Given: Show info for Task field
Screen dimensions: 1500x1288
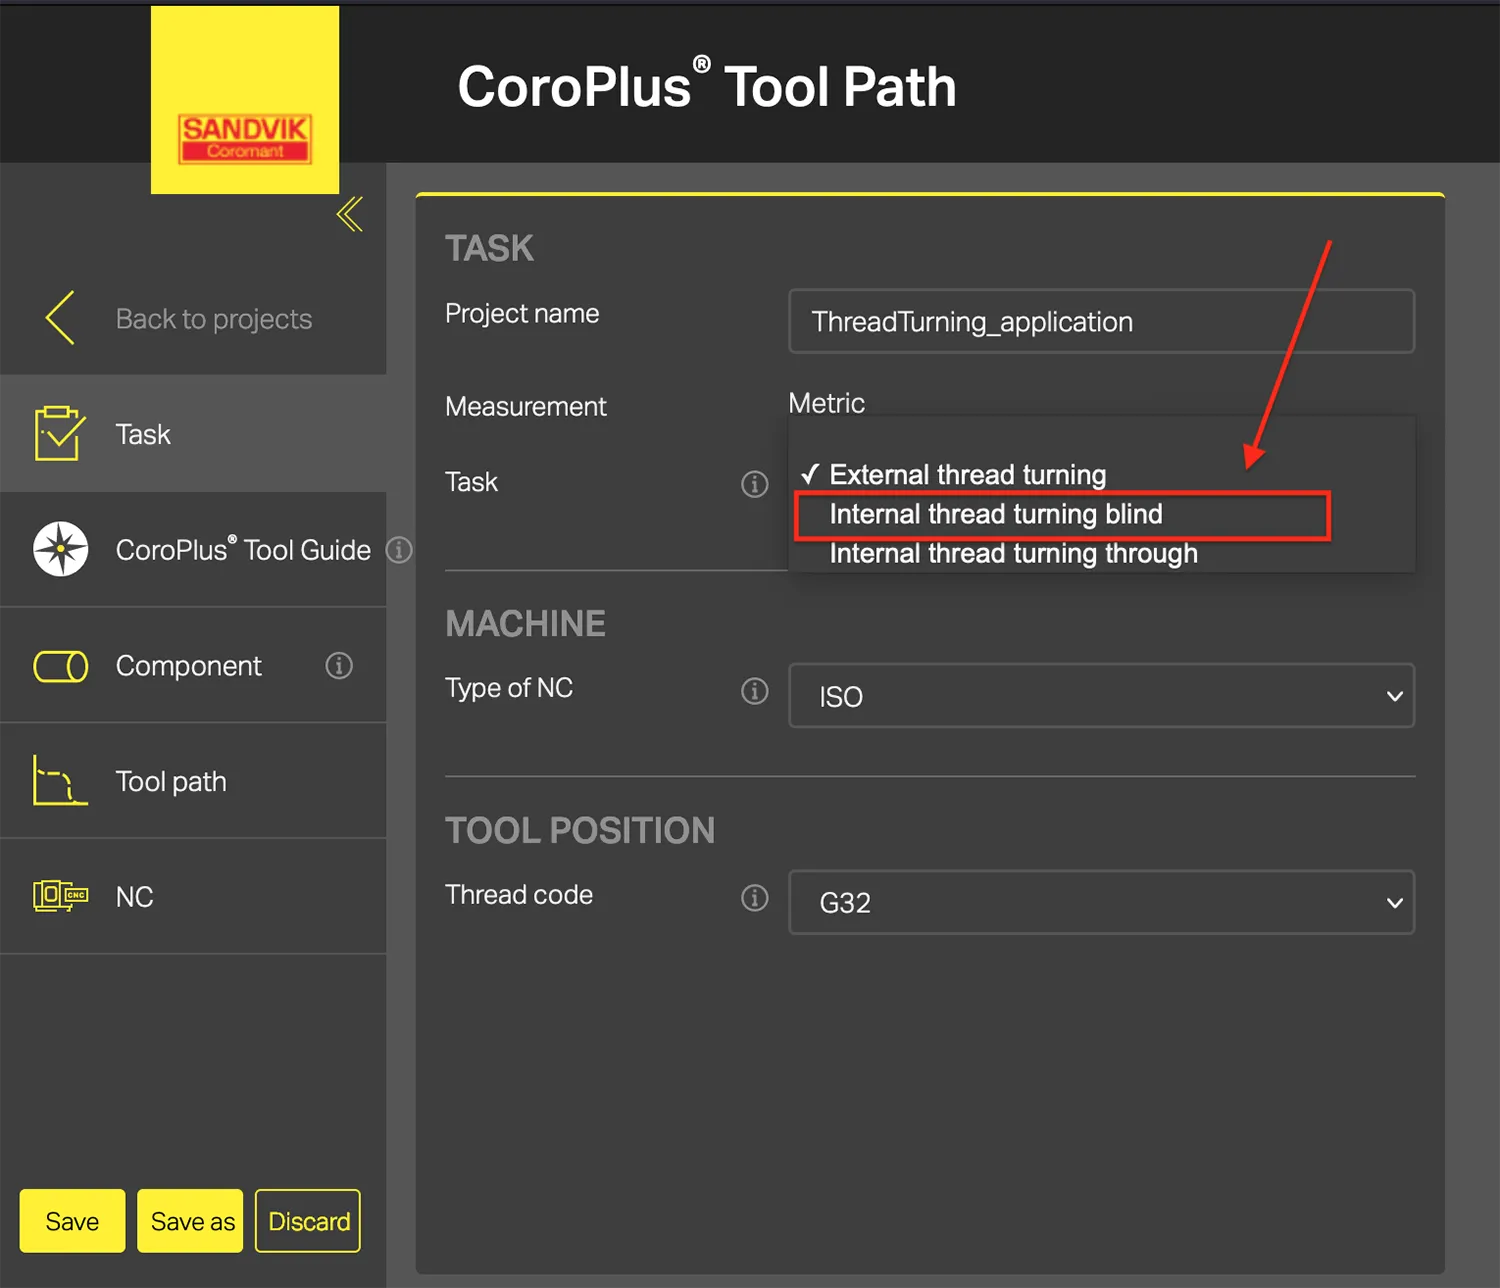Looking at the screenshot, I should tap(754, 484).
